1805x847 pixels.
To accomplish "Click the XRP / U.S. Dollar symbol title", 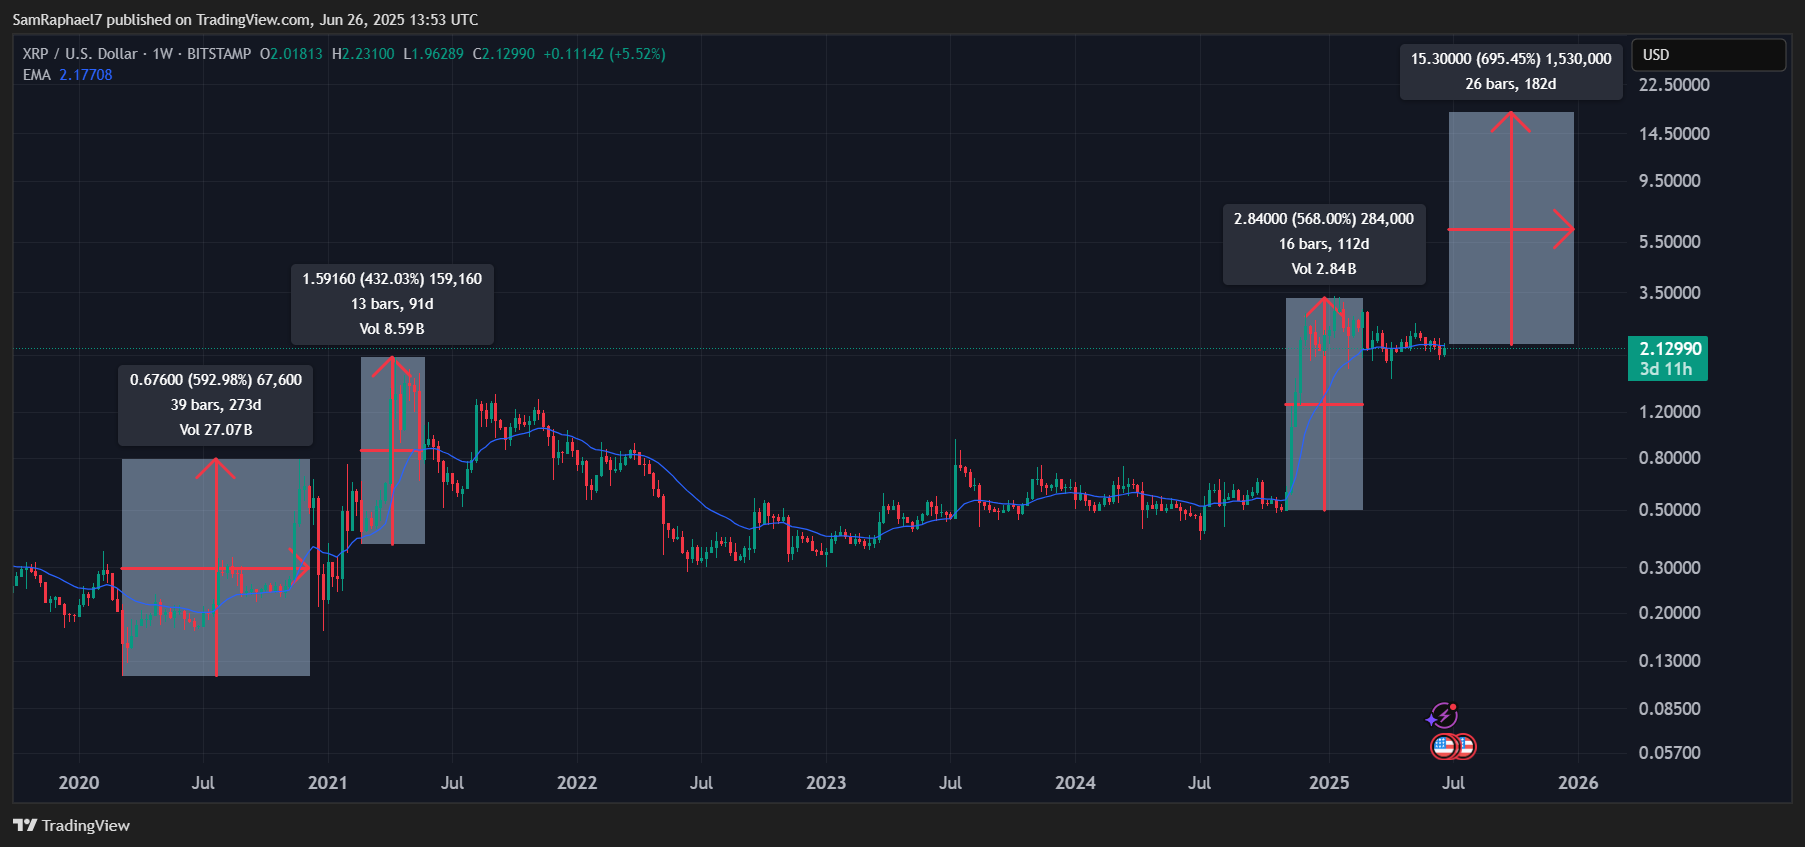I will [80, 54].
